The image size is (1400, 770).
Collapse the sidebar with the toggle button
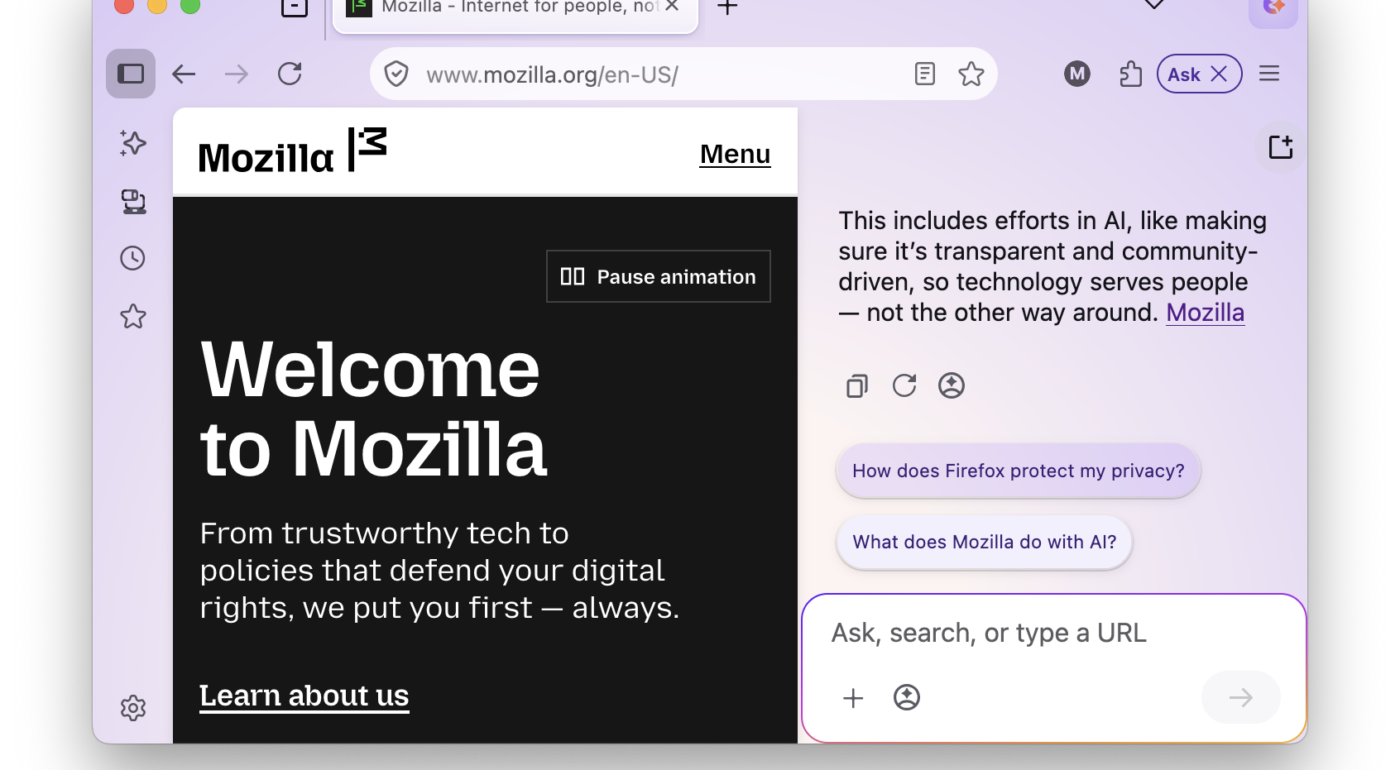[130, 73]
